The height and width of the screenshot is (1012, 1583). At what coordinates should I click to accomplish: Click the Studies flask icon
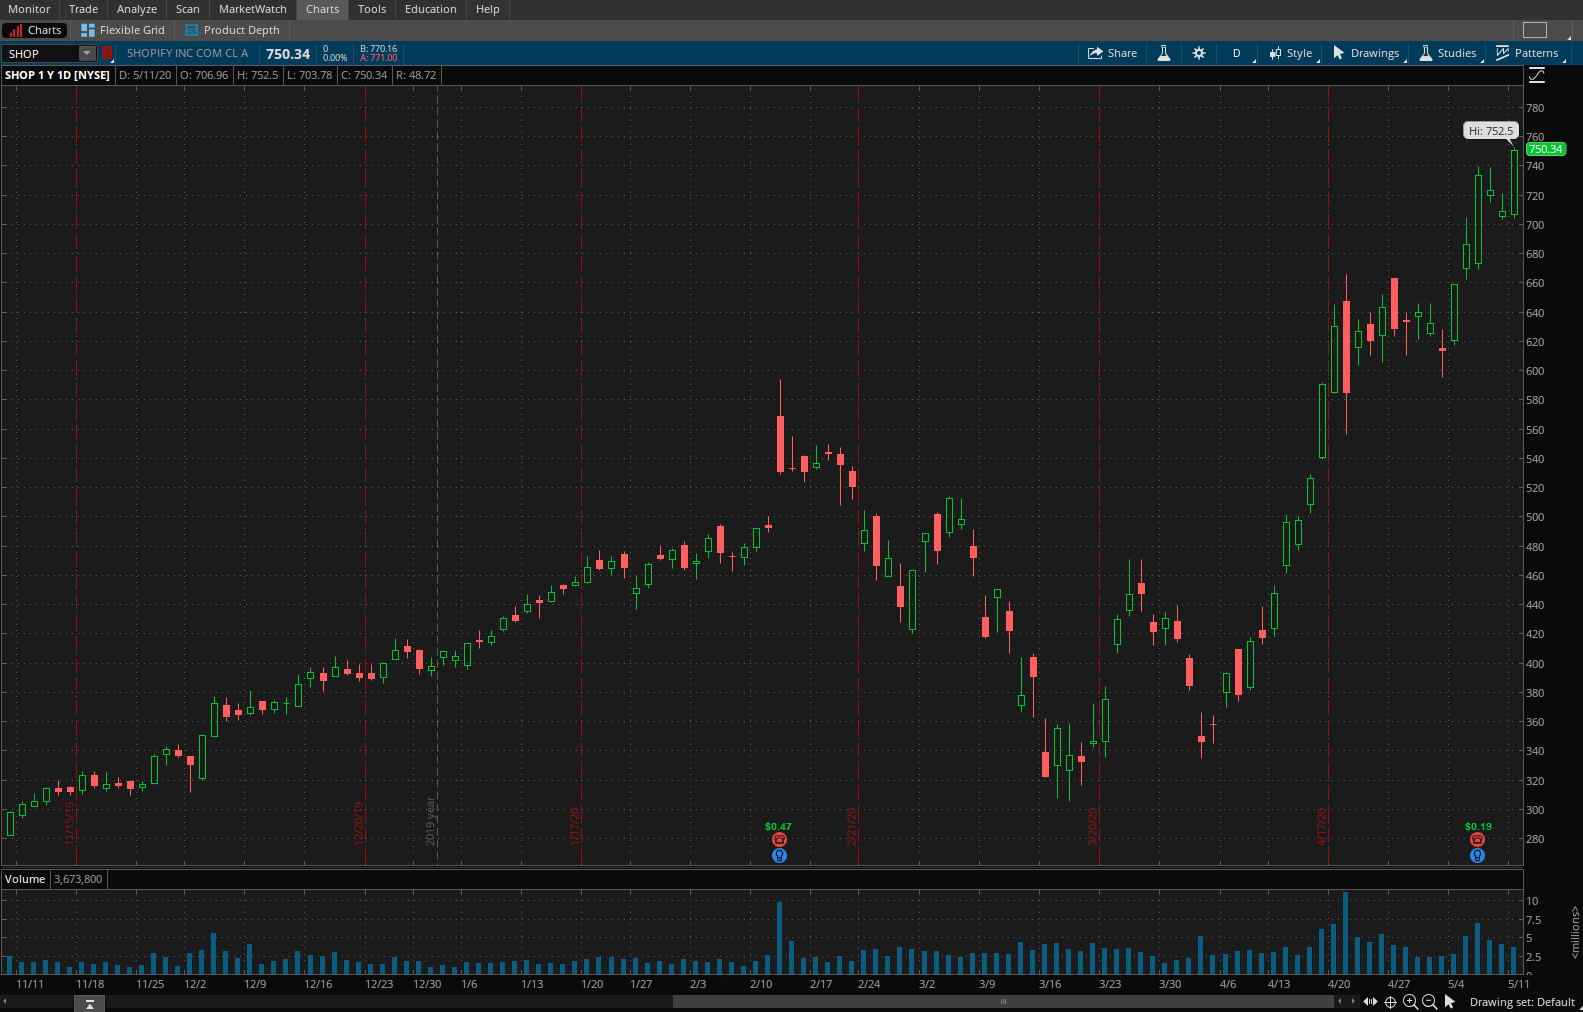[1426, 53]
